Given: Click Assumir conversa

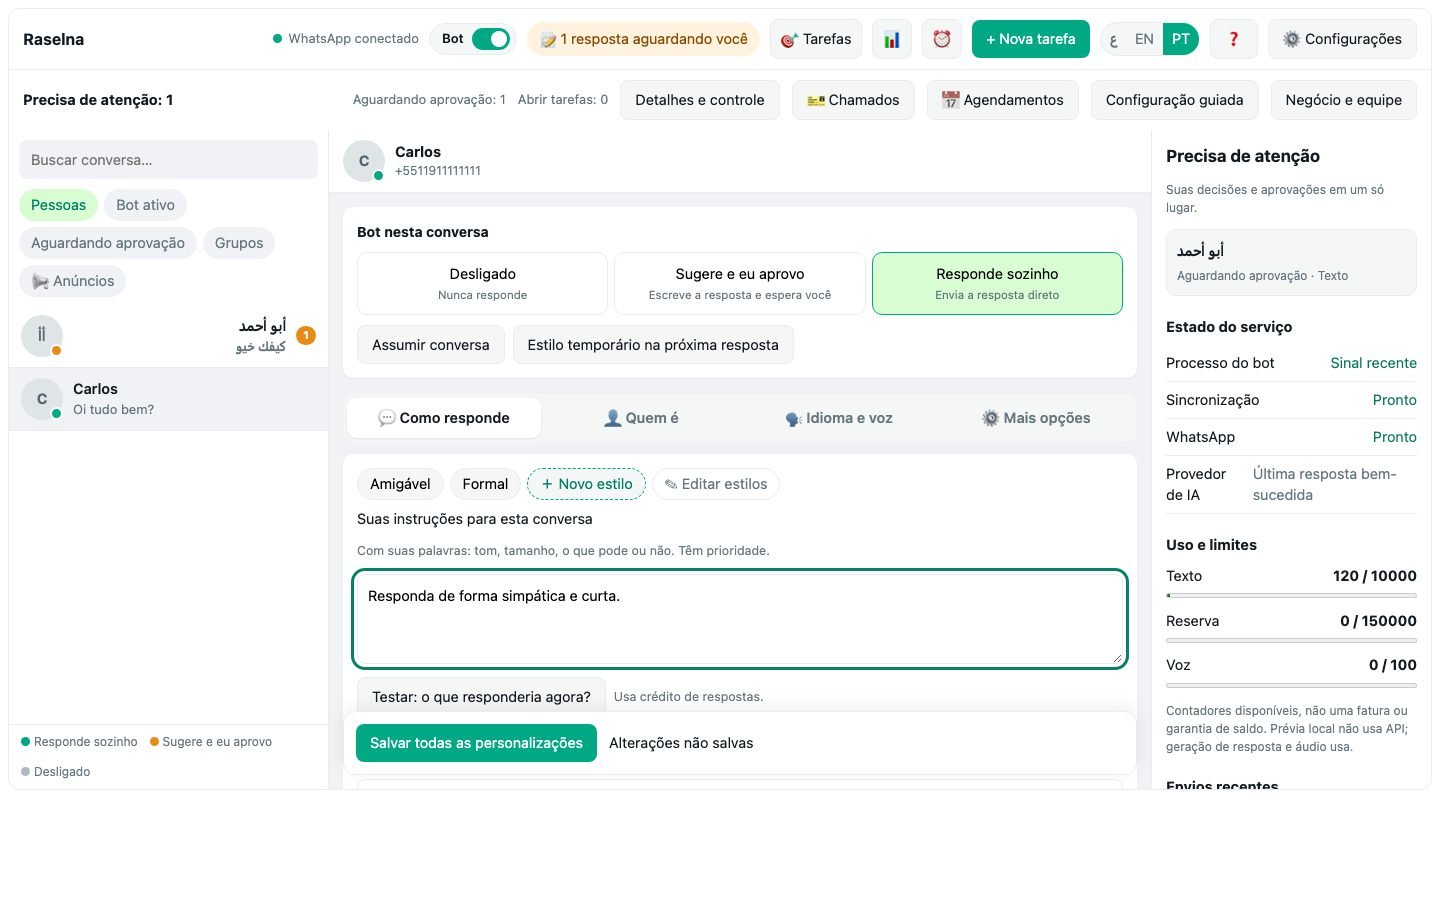Looking at the screenshot, I should pyautogui.click(x=431, y=345).
